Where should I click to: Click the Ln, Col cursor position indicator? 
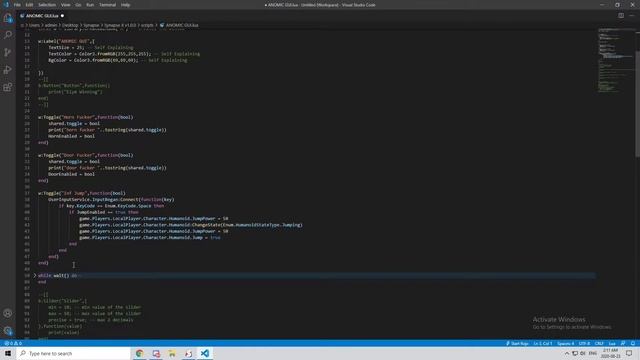543,343
